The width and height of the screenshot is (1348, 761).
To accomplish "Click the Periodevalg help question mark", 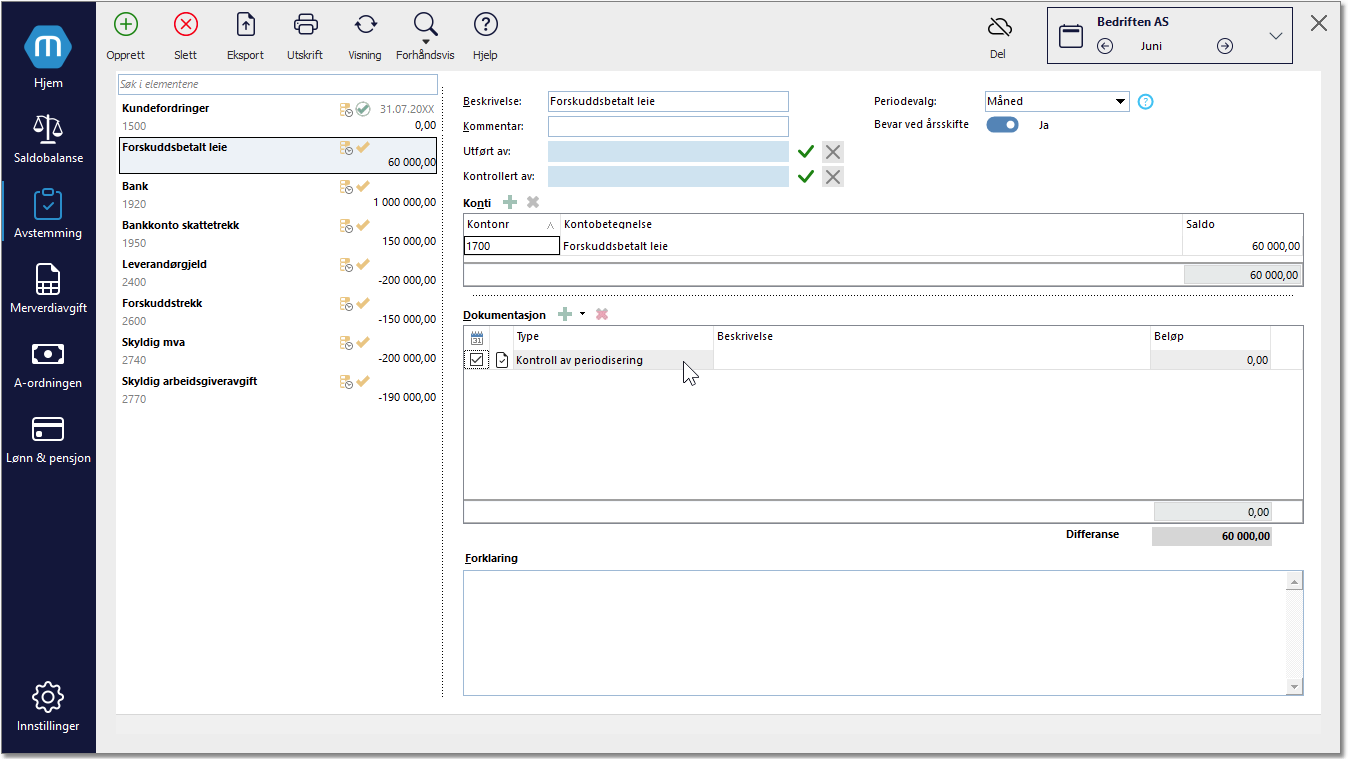I will pos(1146,101).
